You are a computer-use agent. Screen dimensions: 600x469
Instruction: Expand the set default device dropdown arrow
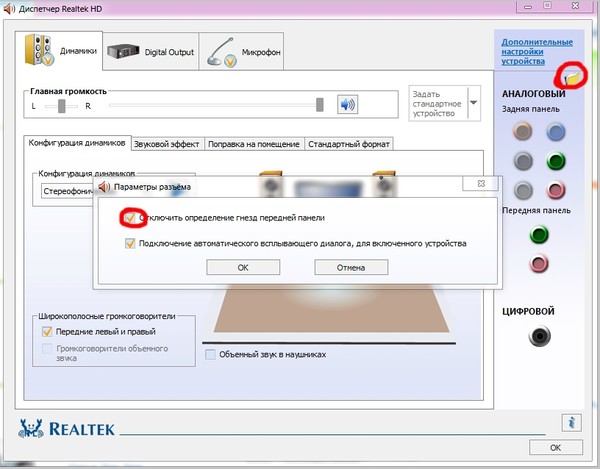coord(474,103)
